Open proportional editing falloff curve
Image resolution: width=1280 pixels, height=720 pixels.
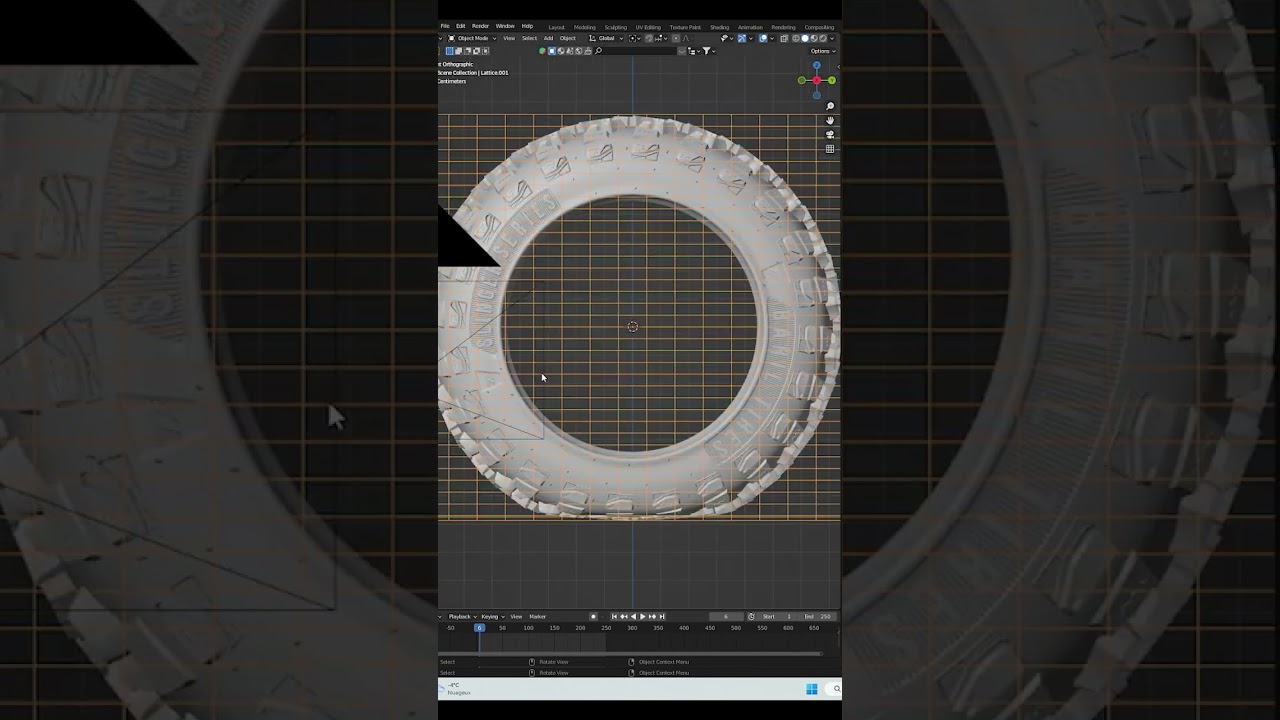tap(687, 38)
